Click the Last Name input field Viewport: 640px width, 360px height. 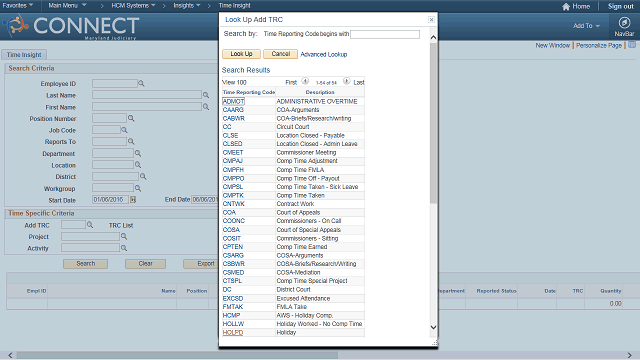[x=147, y=95]
